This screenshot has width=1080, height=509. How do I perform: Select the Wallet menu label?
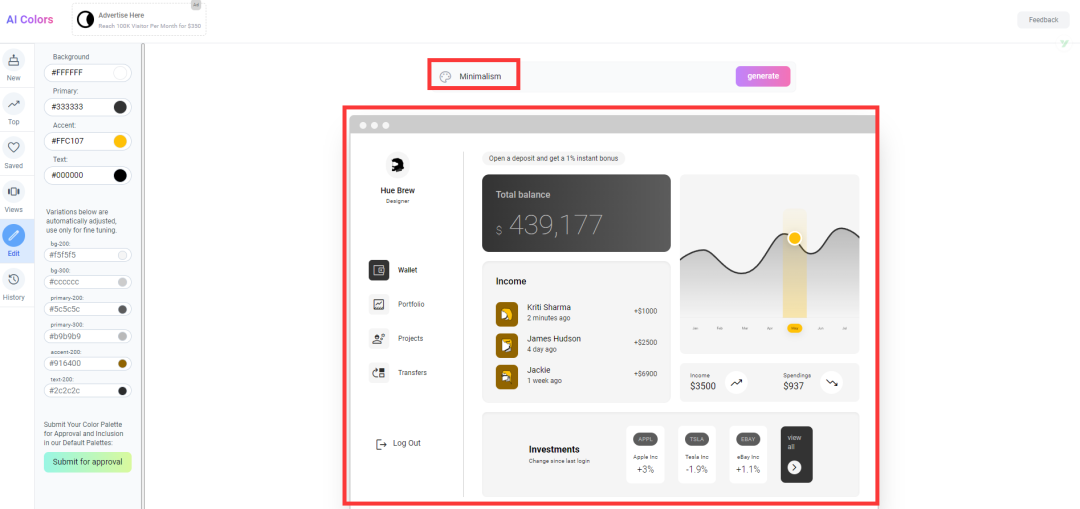pos(408,270)
